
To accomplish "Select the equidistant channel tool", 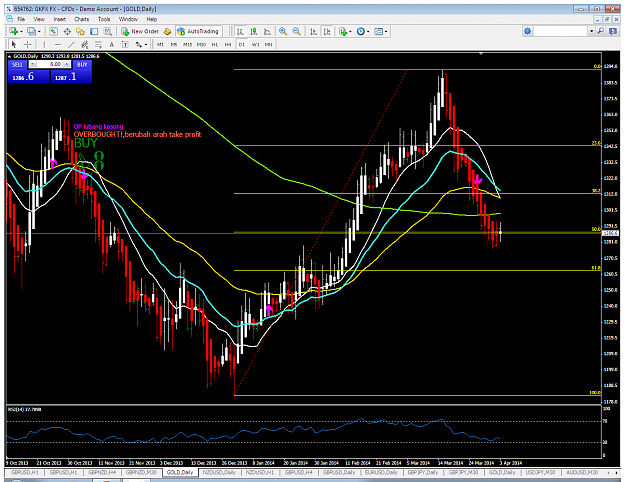I will pyautogui.click(x=85, y=45).
